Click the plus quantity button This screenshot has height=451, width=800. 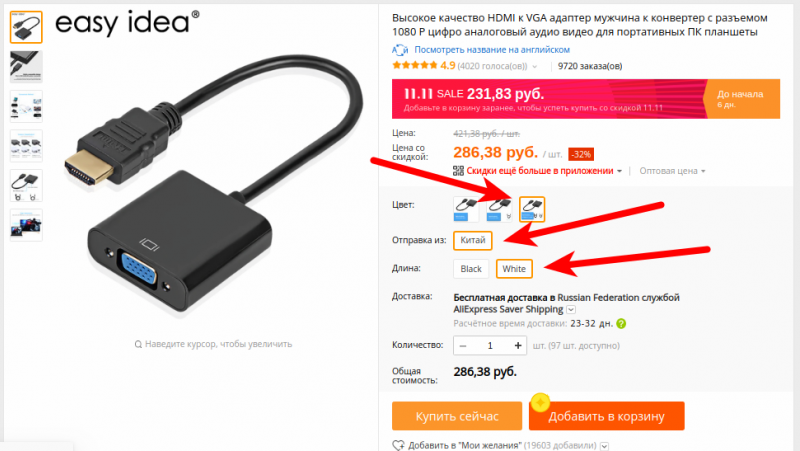[x=518, y=346]
